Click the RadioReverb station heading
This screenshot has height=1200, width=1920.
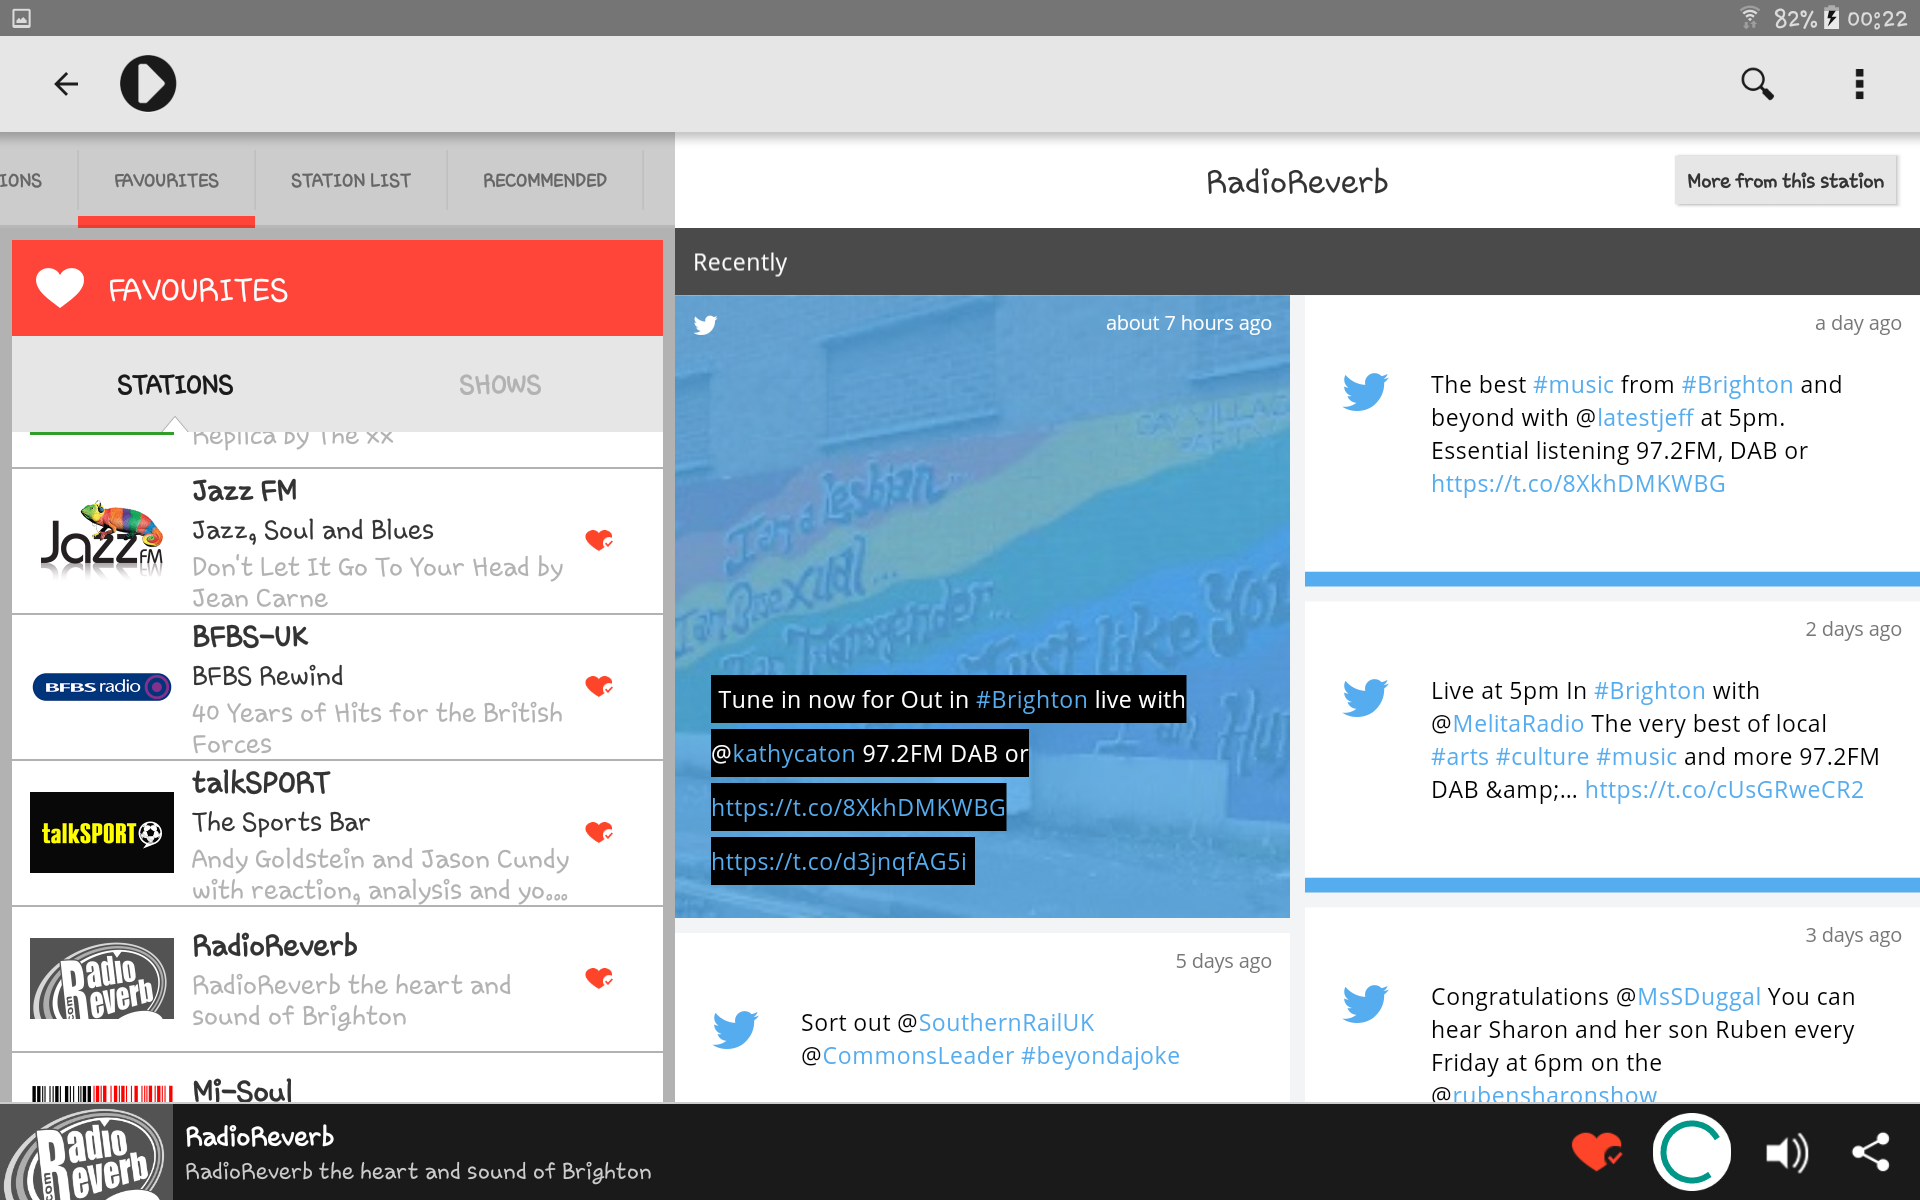tap(1297, 182)
